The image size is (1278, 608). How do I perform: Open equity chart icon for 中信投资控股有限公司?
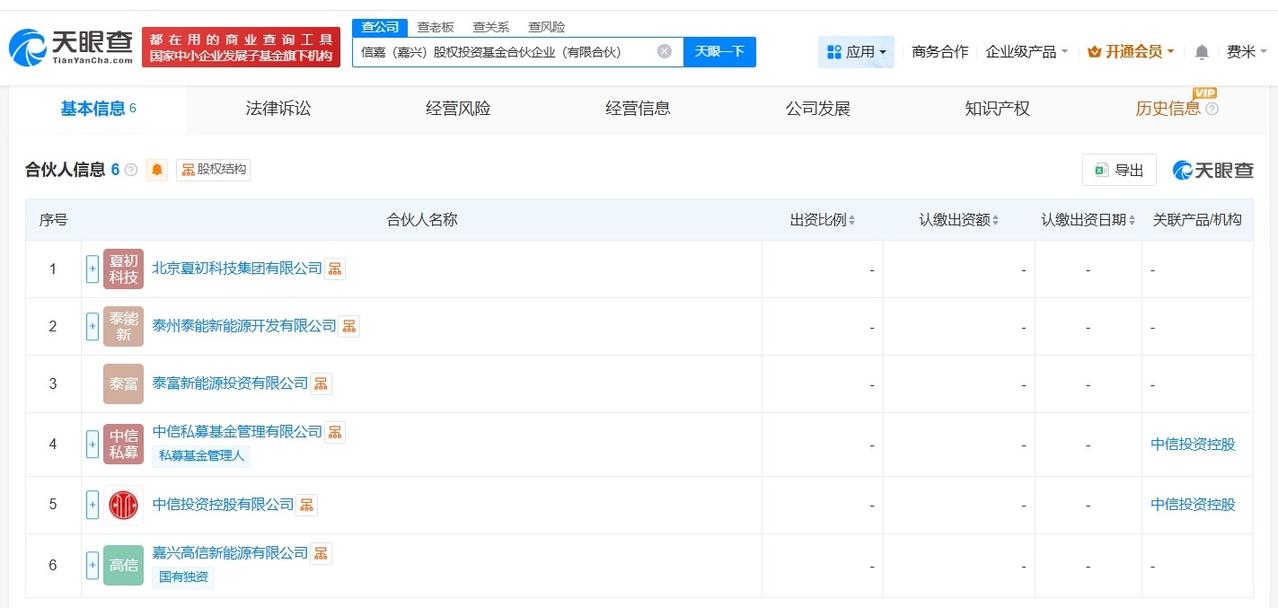(x=307, y=504)
